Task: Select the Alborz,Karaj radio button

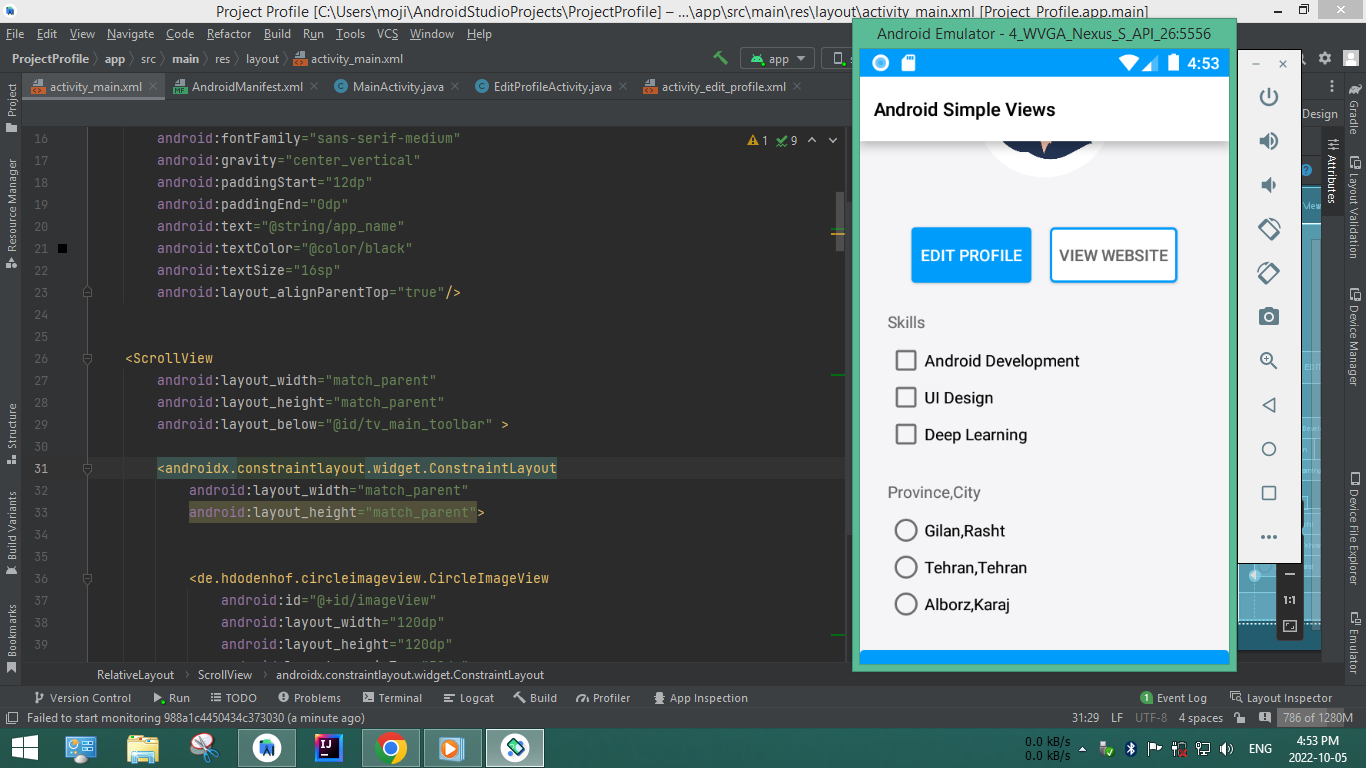Action: [906, 604]
